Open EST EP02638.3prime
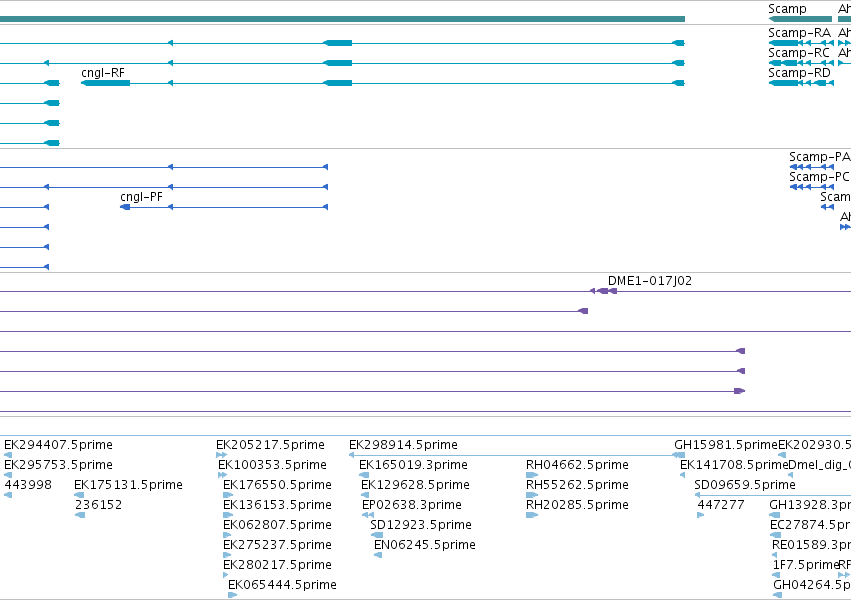 pyautogui.click(x=412, y=505)
